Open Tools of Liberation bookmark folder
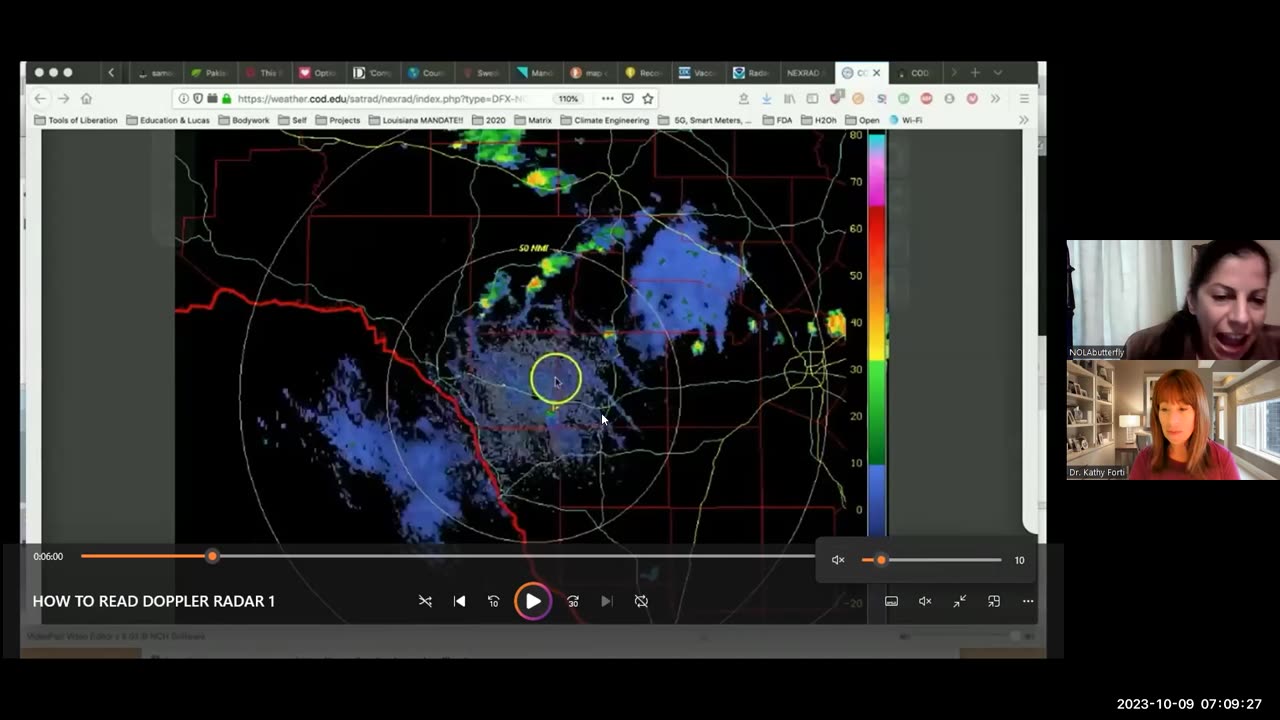 tap(76, 120)
